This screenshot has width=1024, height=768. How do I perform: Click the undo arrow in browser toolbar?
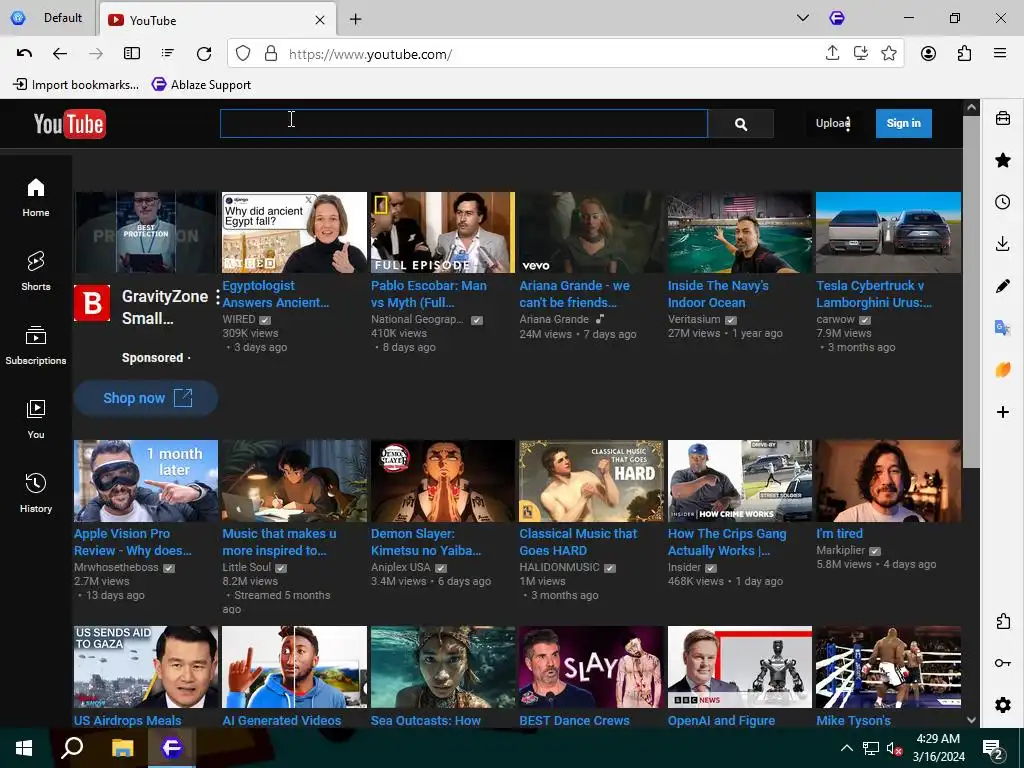click(x=24, y=54)
